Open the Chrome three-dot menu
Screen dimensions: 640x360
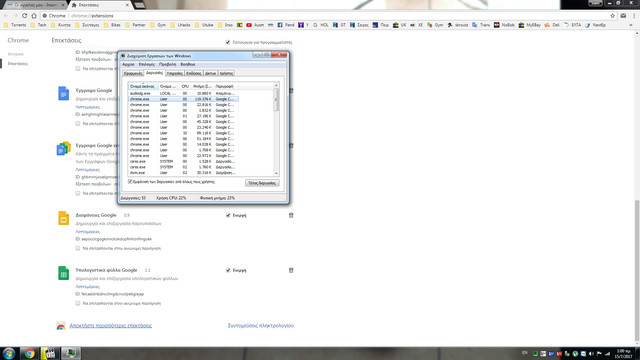[x=634, y=16]
